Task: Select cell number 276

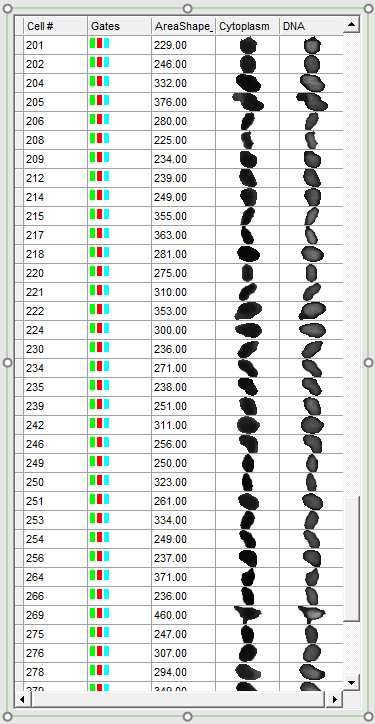Action: (35, 653)
